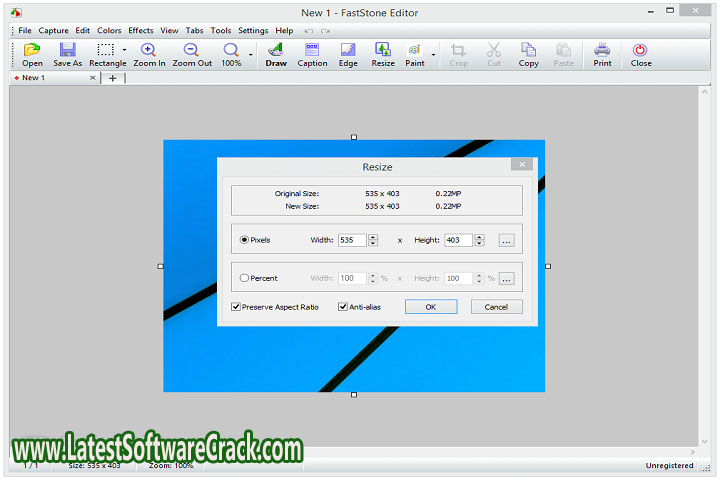Image resolution: width=720 pixels, height=480 pixels.
Task: Click the pixel Height input field
Action: [458, 240]
